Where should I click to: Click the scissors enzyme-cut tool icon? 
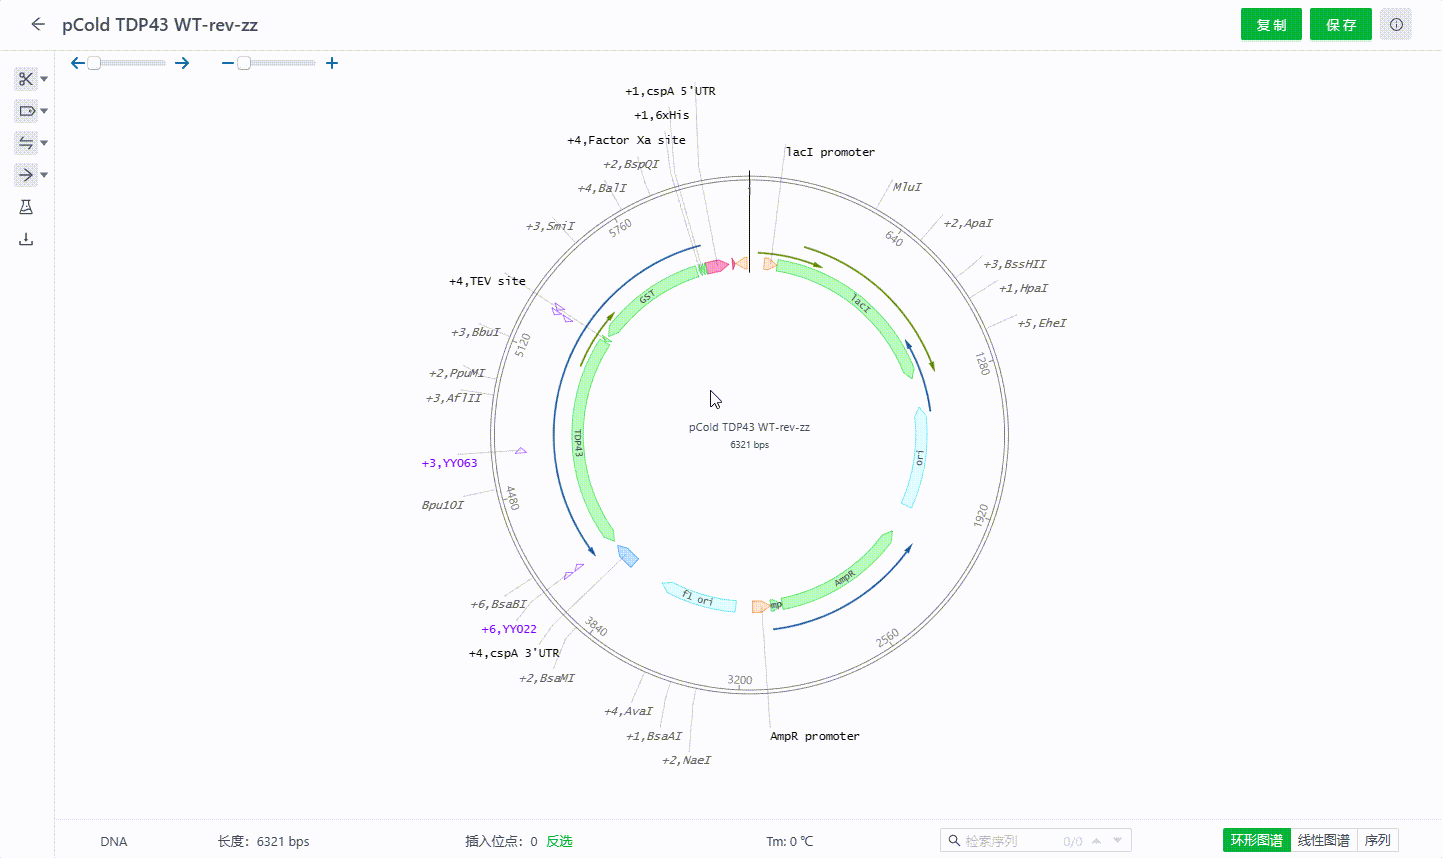pyautogui.click(x=25, y=79)
